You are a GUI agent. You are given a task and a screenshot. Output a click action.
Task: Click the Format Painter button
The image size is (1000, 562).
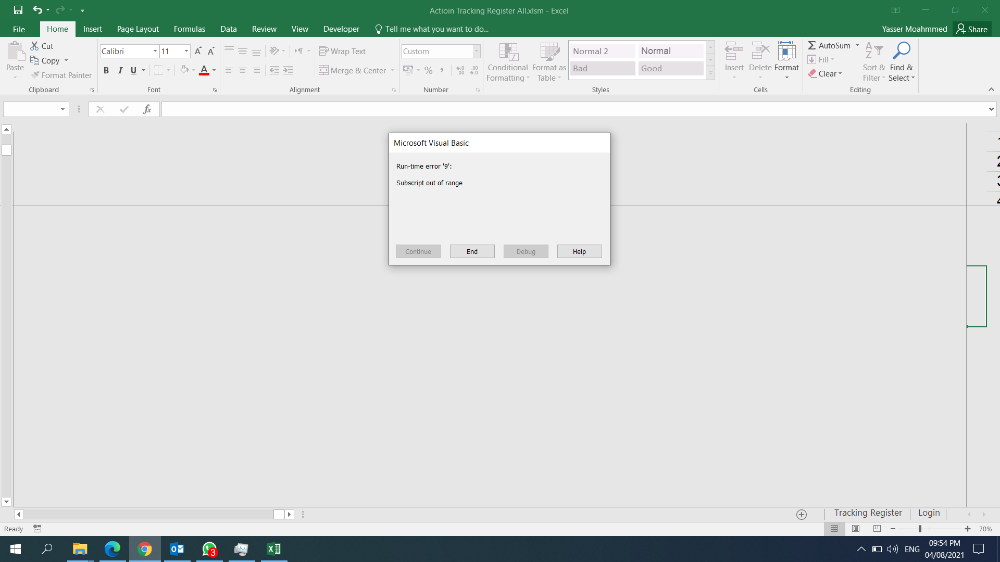point(61,75)
